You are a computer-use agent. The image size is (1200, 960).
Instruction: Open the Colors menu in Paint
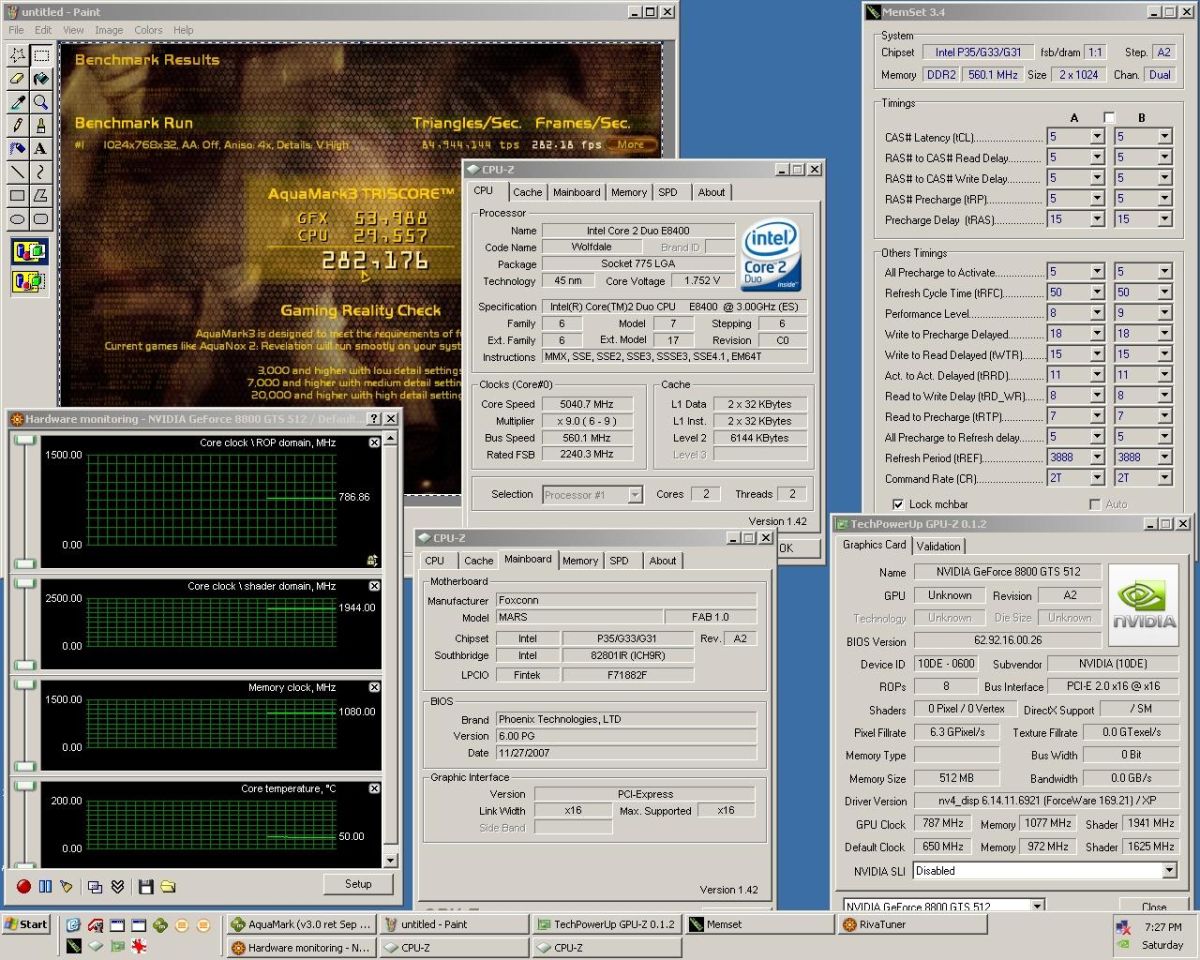pos(148,30)
